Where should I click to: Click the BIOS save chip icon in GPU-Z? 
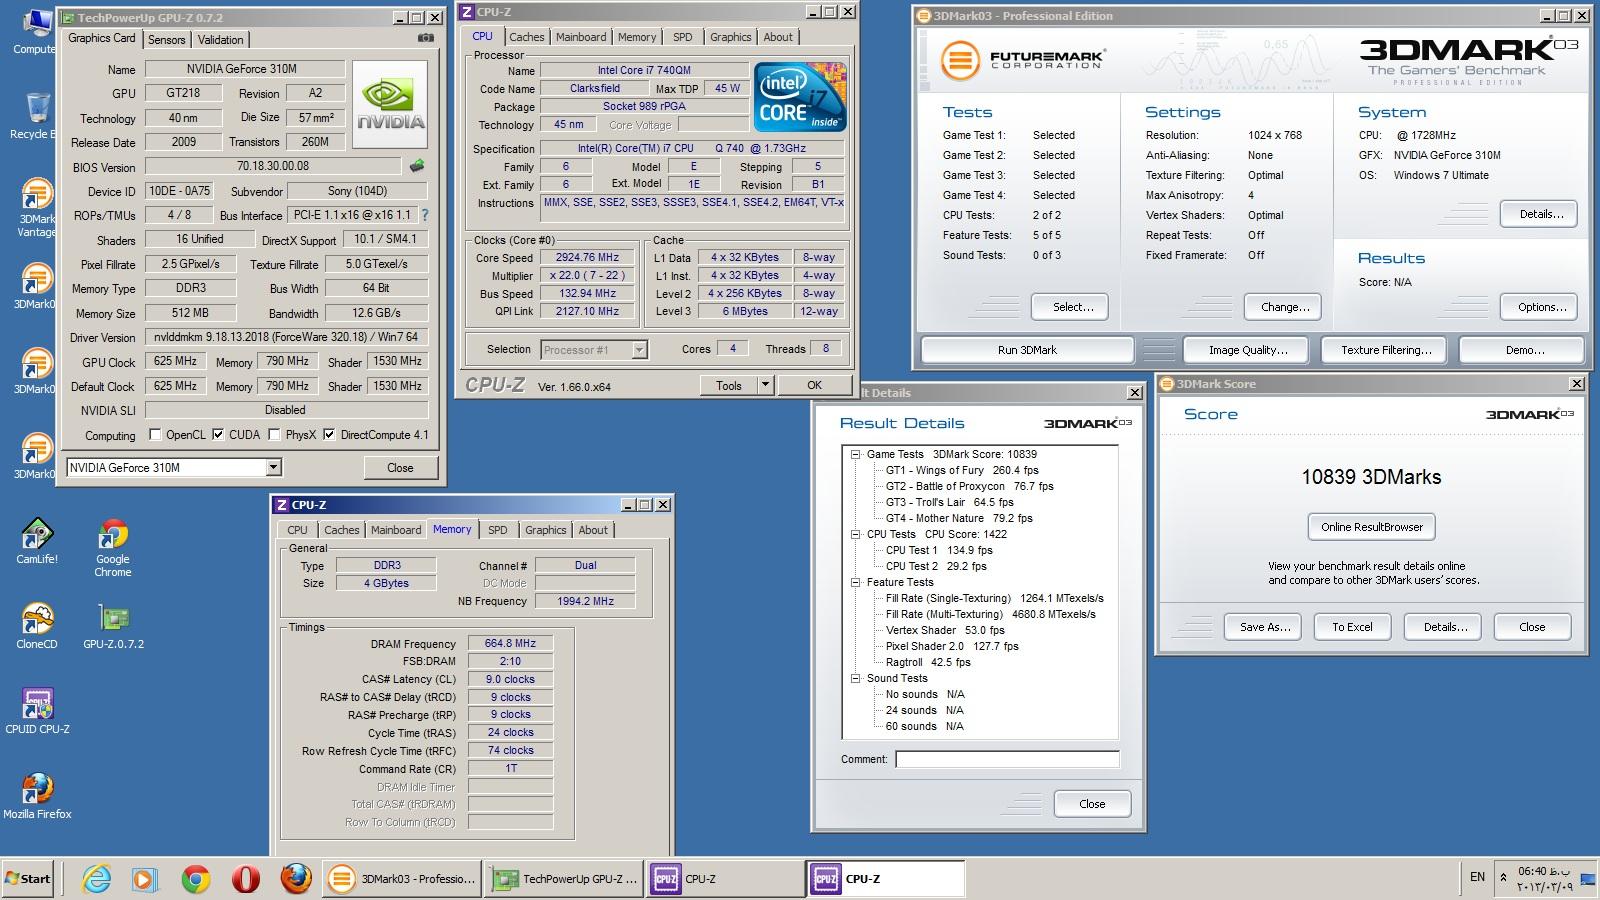coord(417,166)
